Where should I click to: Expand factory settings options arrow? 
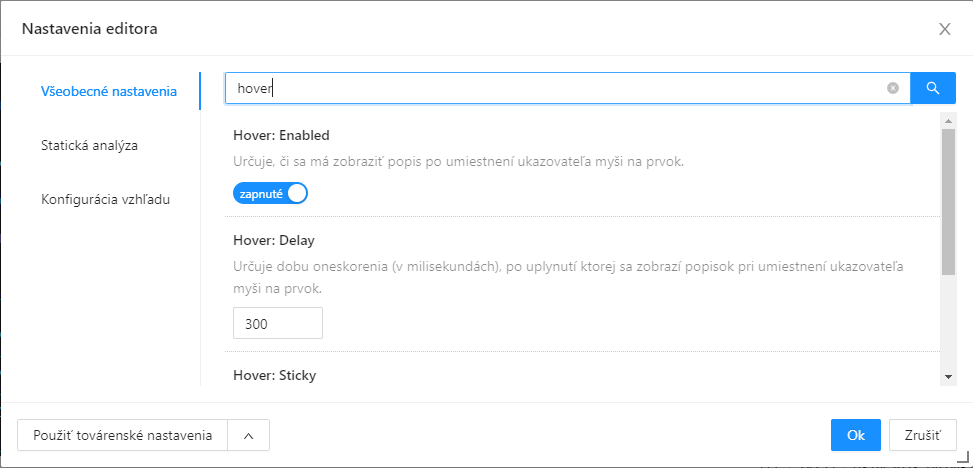coord(249,436)
